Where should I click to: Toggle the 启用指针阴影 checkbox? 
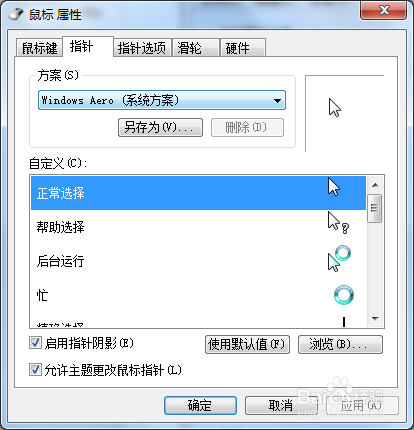click(35, 343)
